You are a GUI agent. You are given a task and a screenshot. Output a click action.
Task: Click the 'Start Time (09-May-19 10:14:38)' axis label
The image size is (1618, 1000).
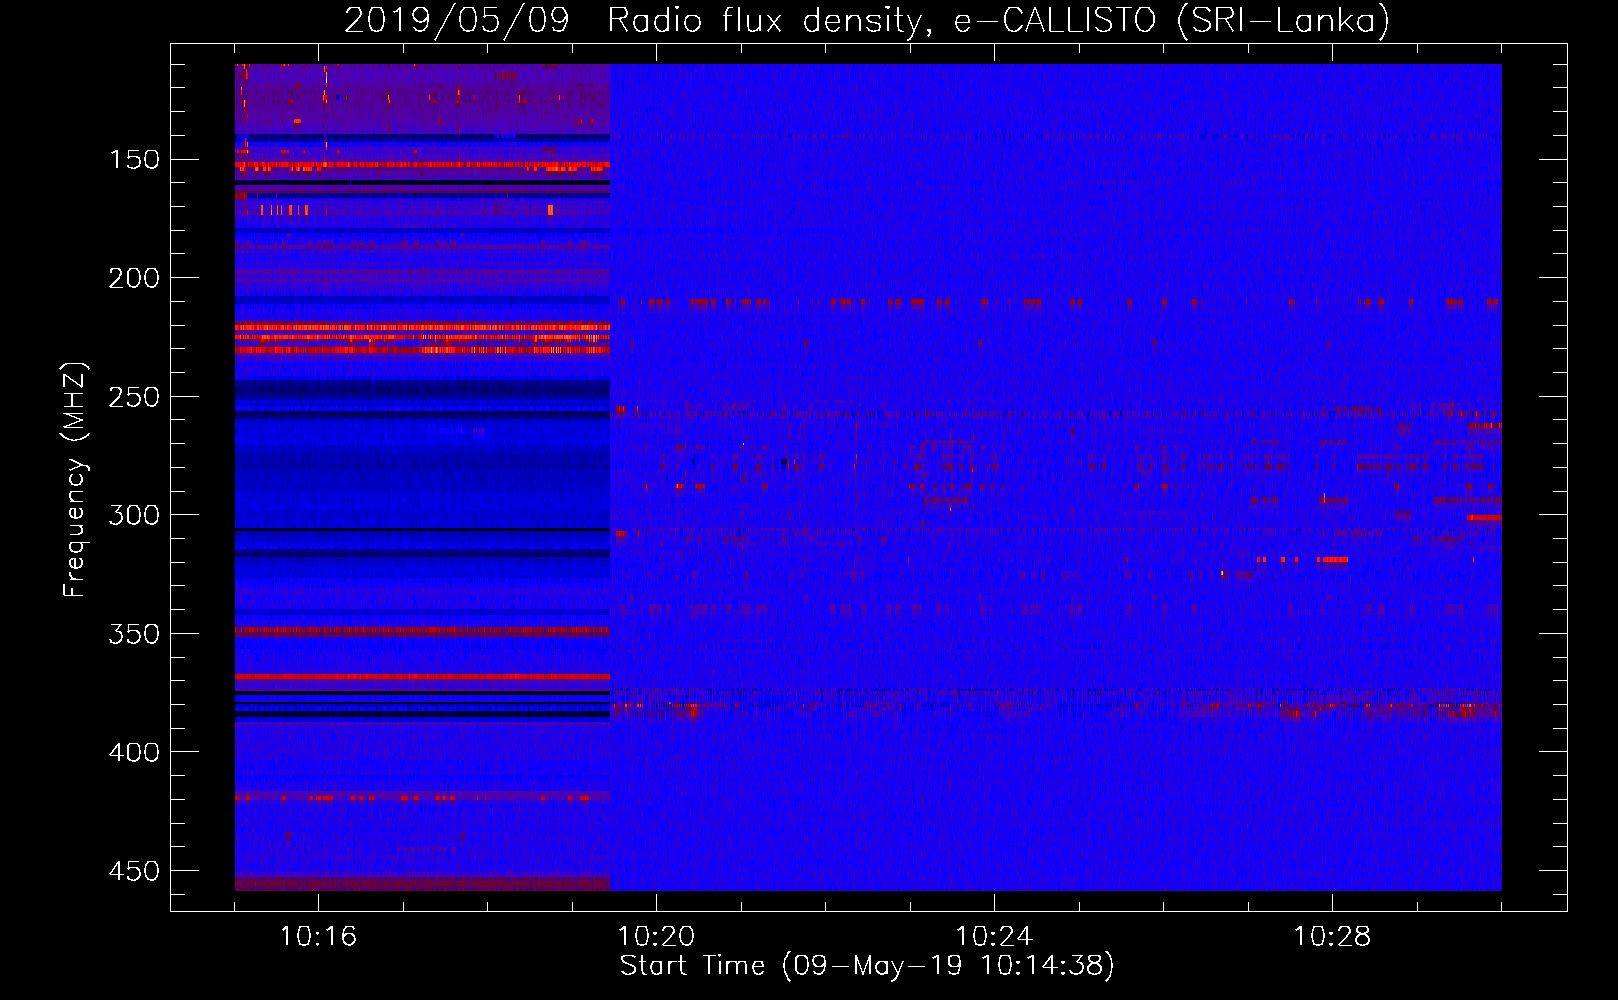tap(867, 966)
